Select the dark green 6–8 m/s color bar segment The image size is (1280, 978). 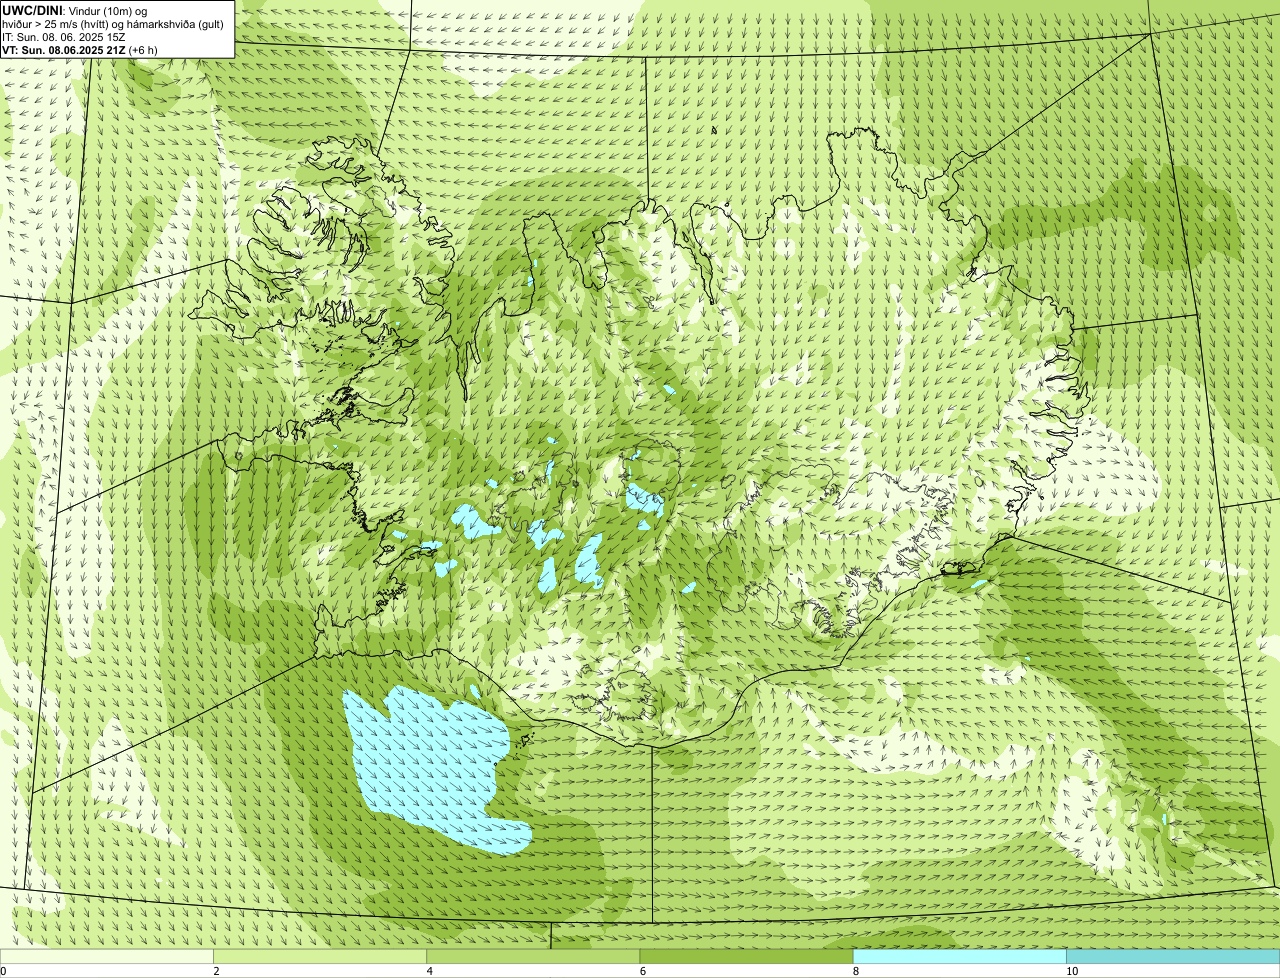[746, 956]
